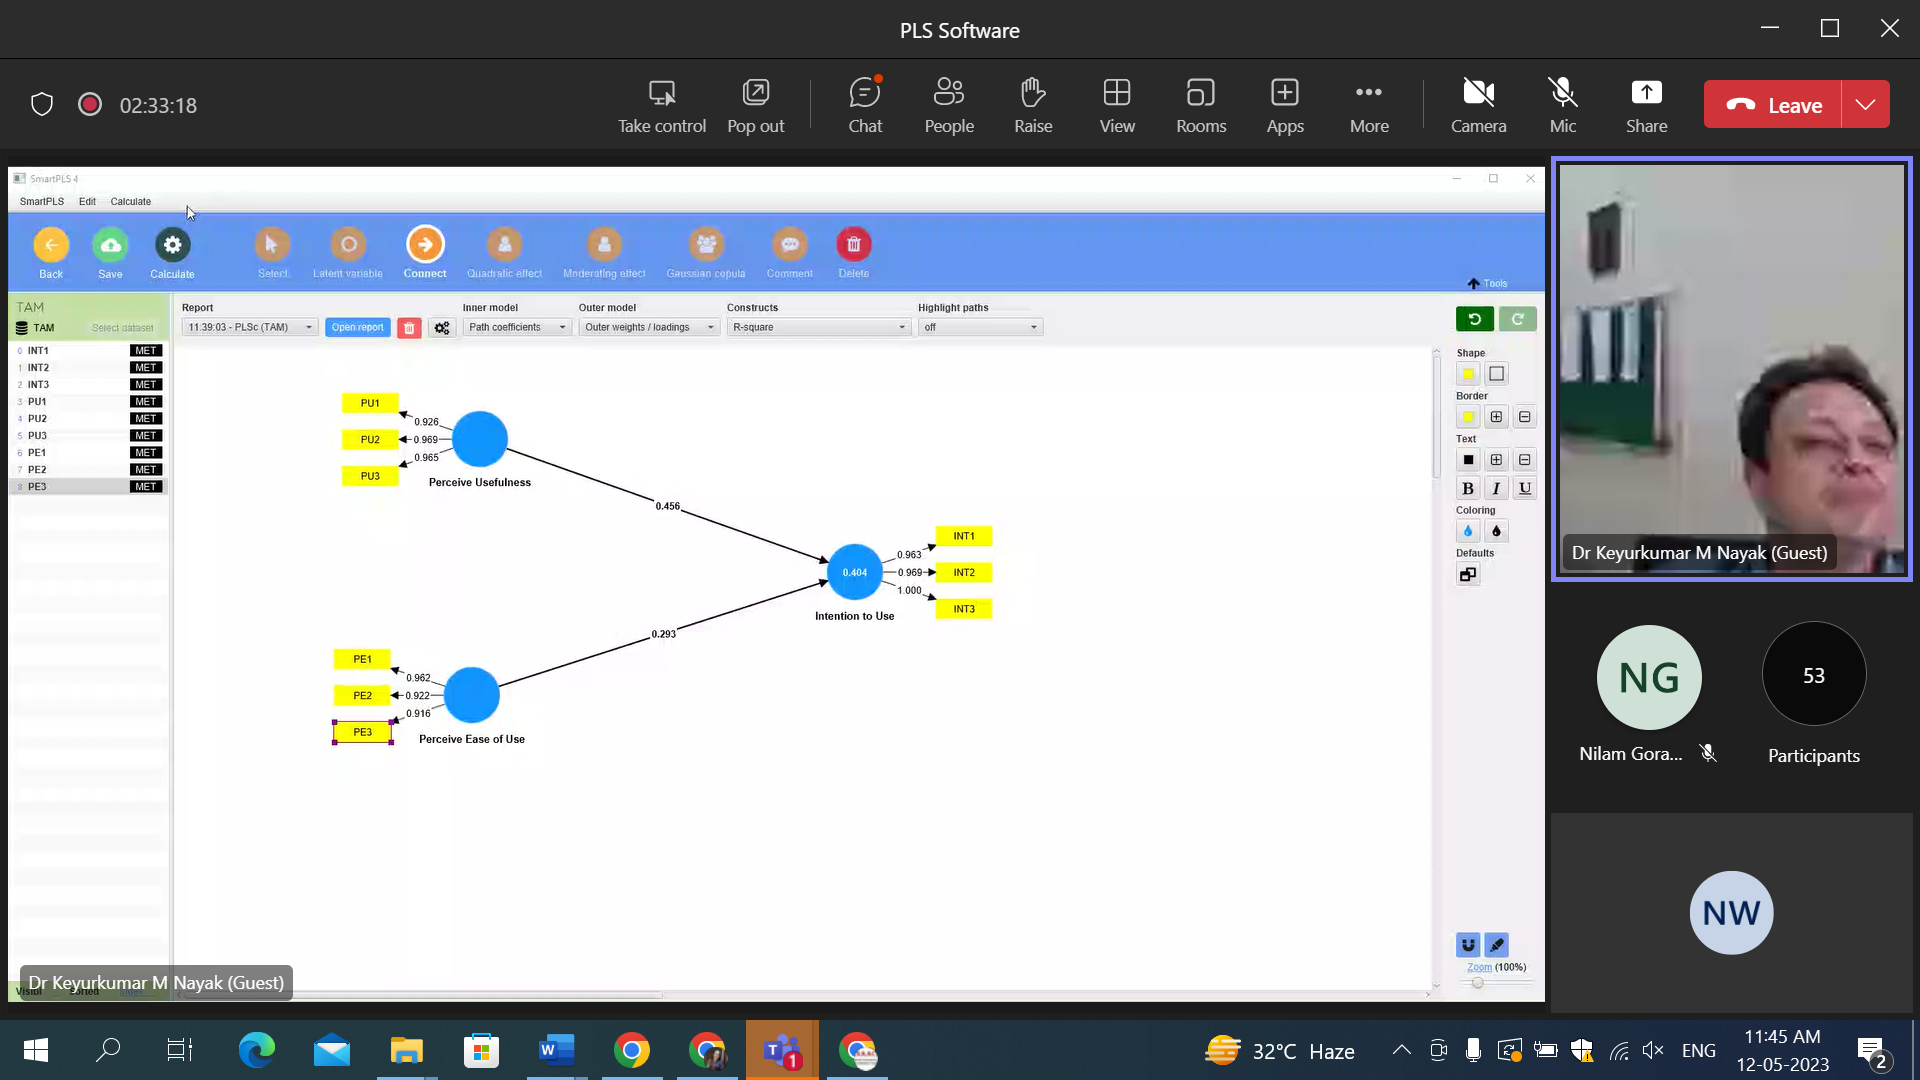This screenshot has height=1080, width=1920.
Task: Open Teams Chat panel
Action: point(865,105)
